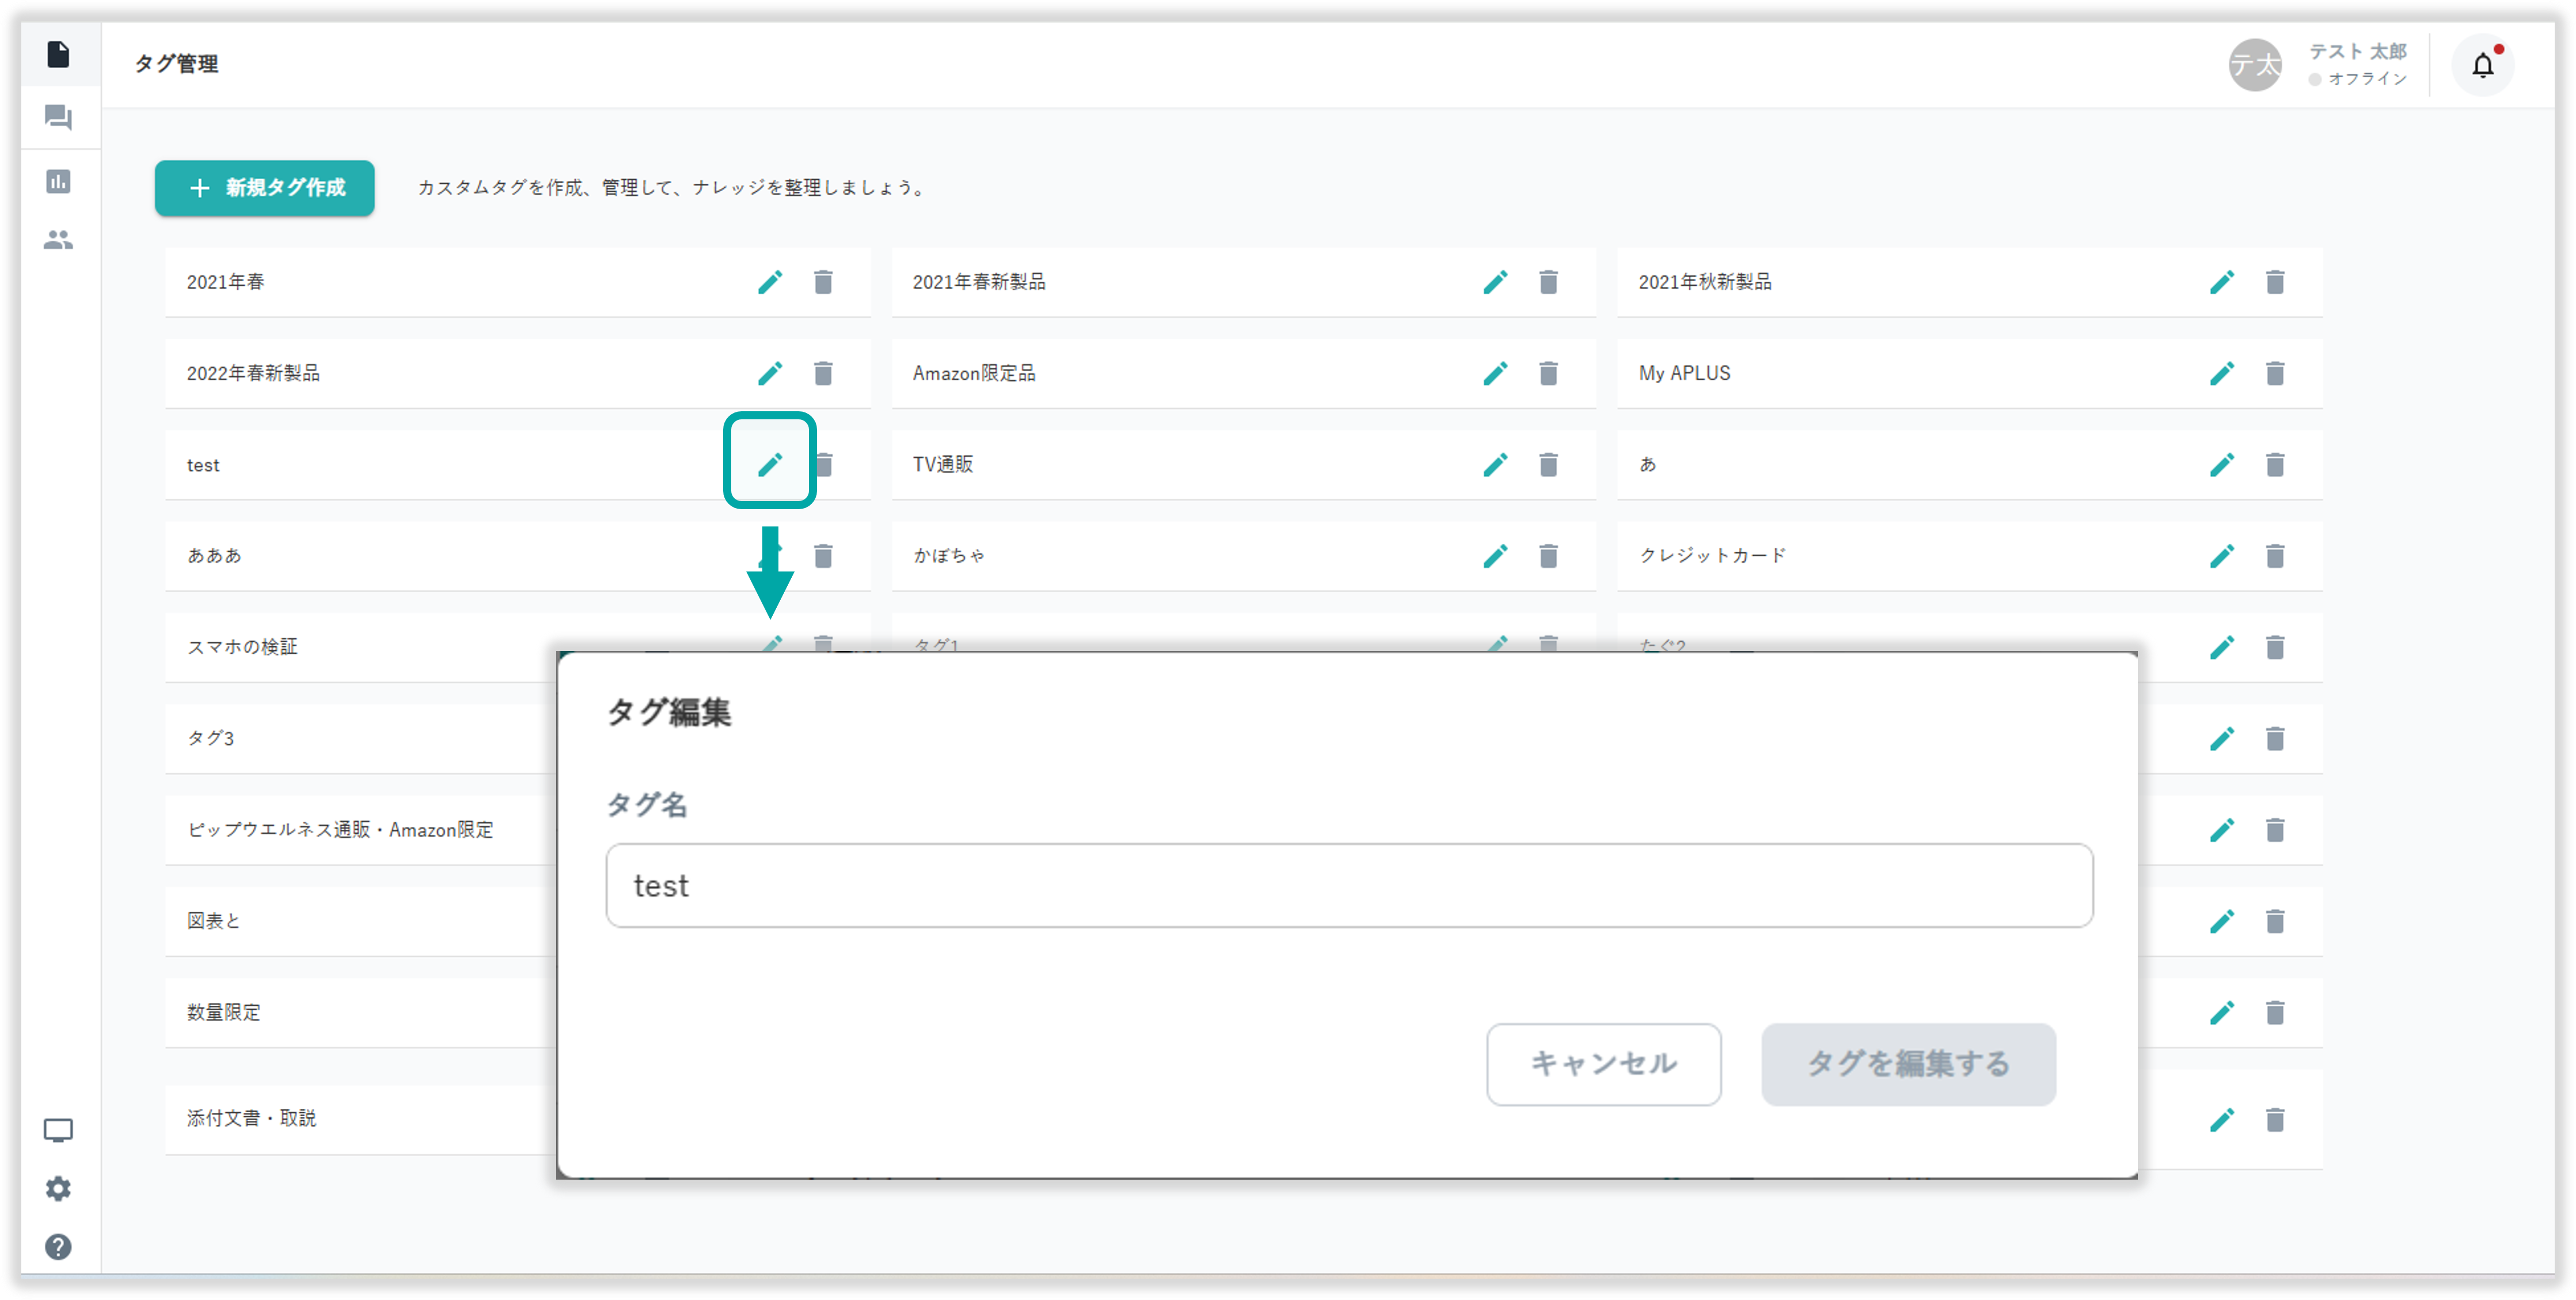The height and width of the screenshot is (1300, 2576).
Task: Click 新規タグ作成 button
Action: tap(265, 188)
